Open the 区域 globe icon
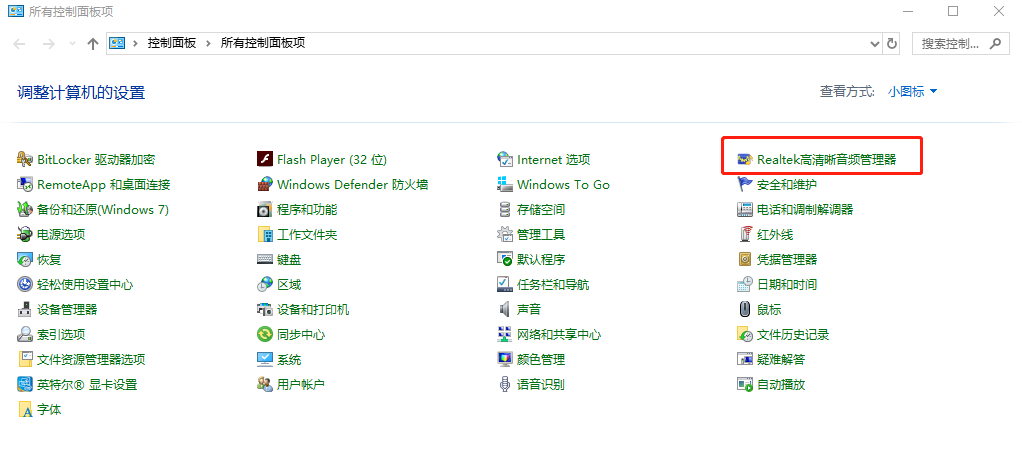Viewport: 1022px width, 458px height. click(265, 285)
